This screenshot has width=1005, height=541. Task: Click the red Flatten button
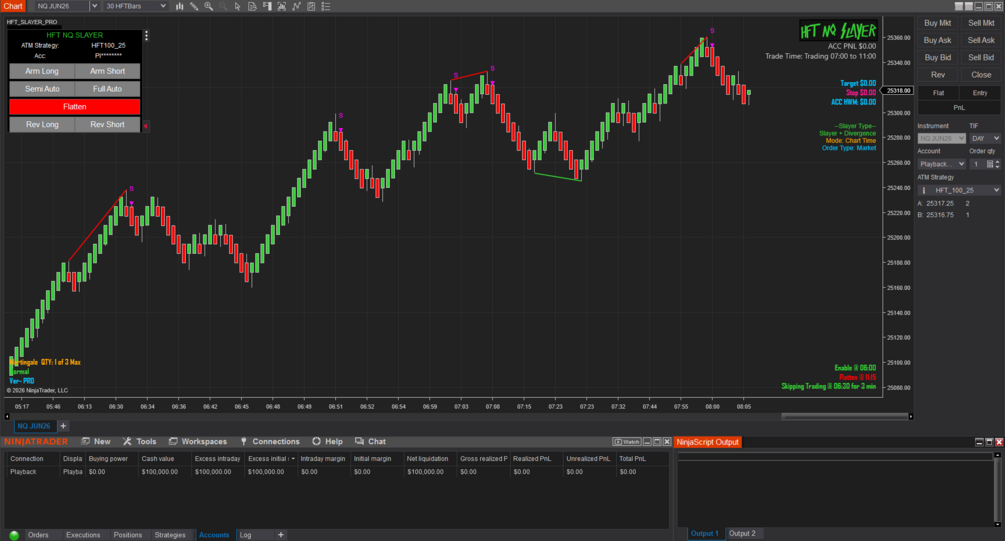74,106
